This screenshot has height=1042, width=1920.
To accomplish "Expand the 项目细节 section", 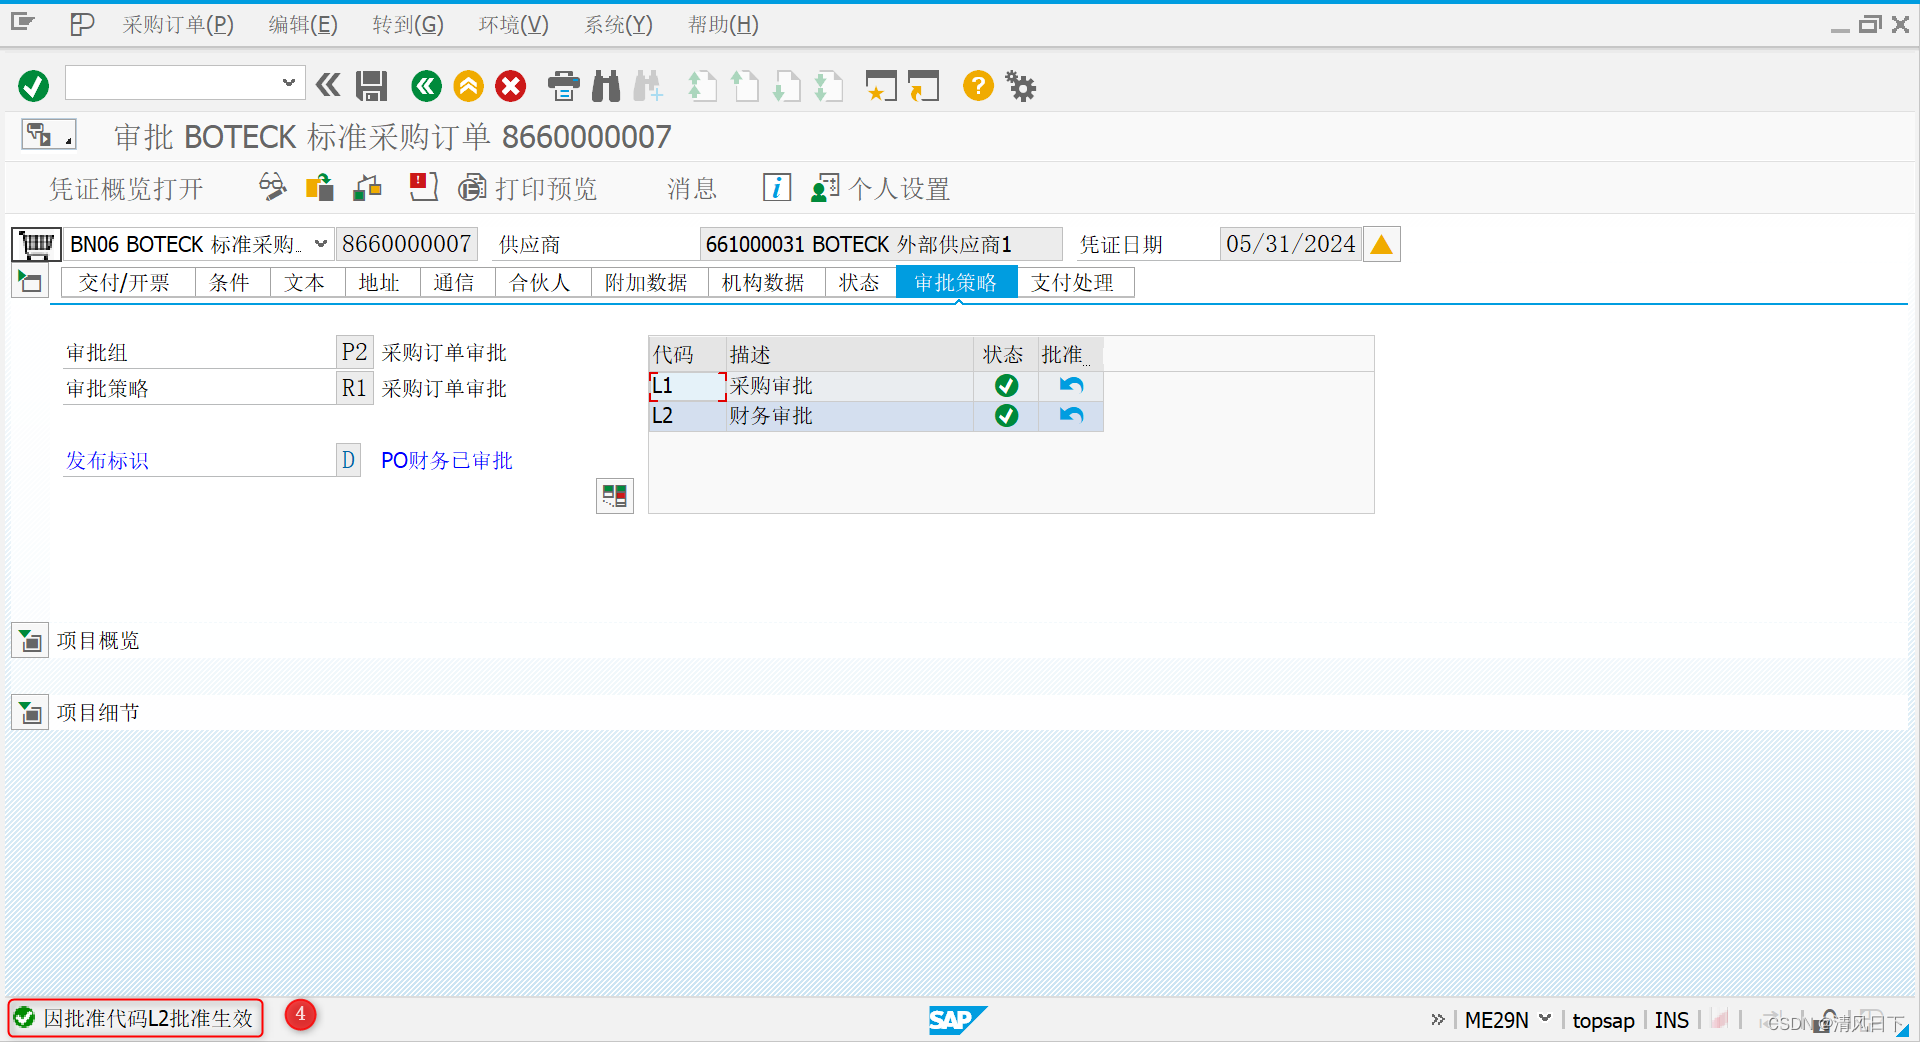I will 30,712.
